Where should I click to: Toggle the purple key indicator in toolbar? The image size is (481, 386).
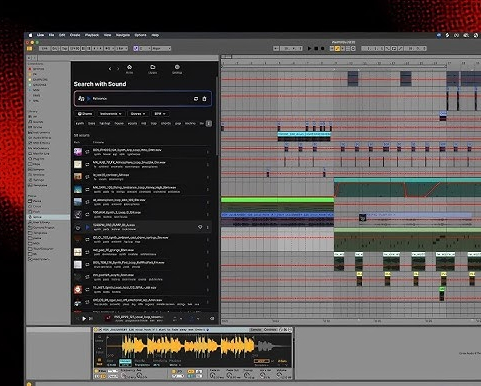pos(136,48)
